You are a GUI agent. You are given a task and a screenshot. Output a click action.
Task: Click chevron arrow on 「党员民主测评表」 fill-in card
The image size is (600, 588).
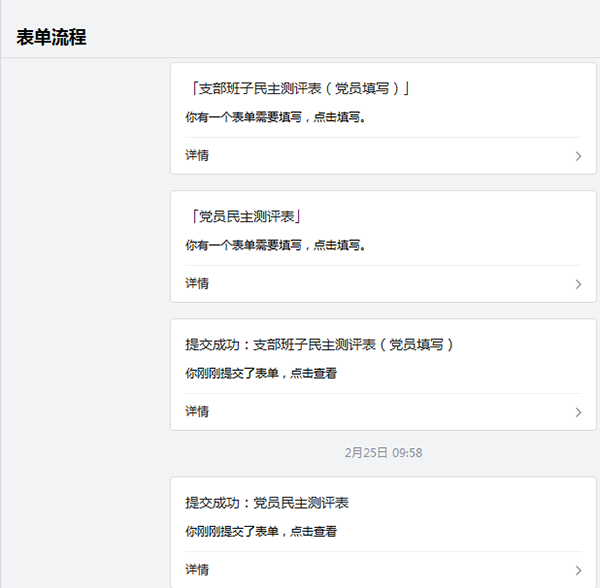coord(578,284)
